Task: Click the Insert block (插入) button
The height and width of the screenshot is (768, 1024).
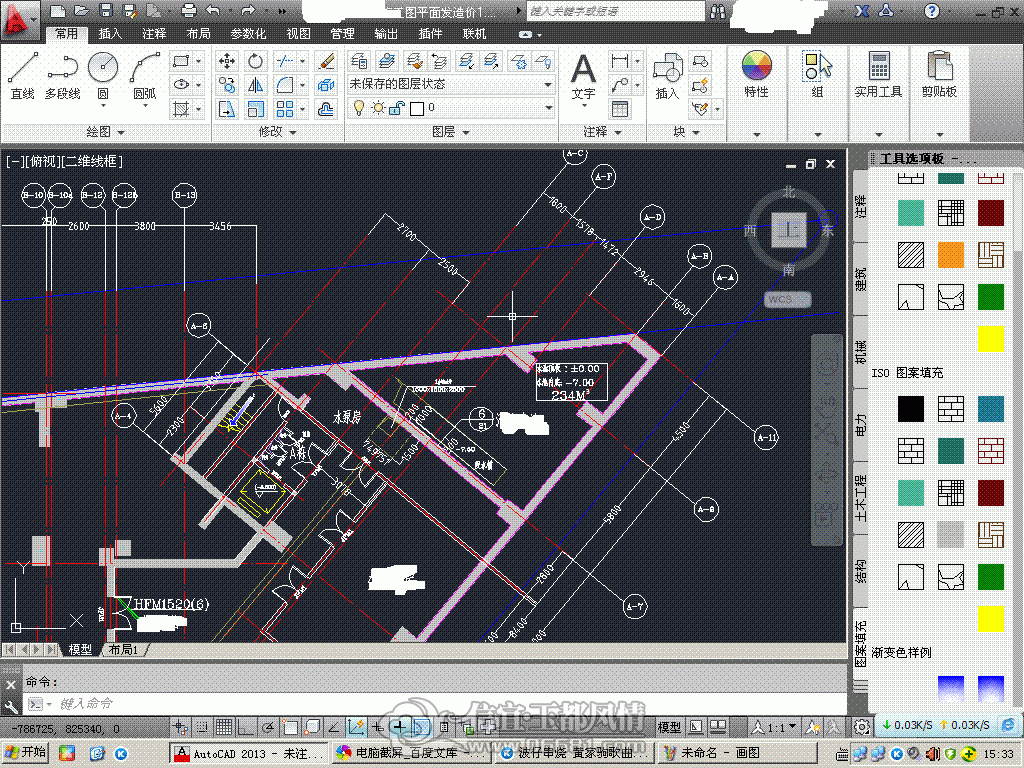Action: tap(667, 76)
